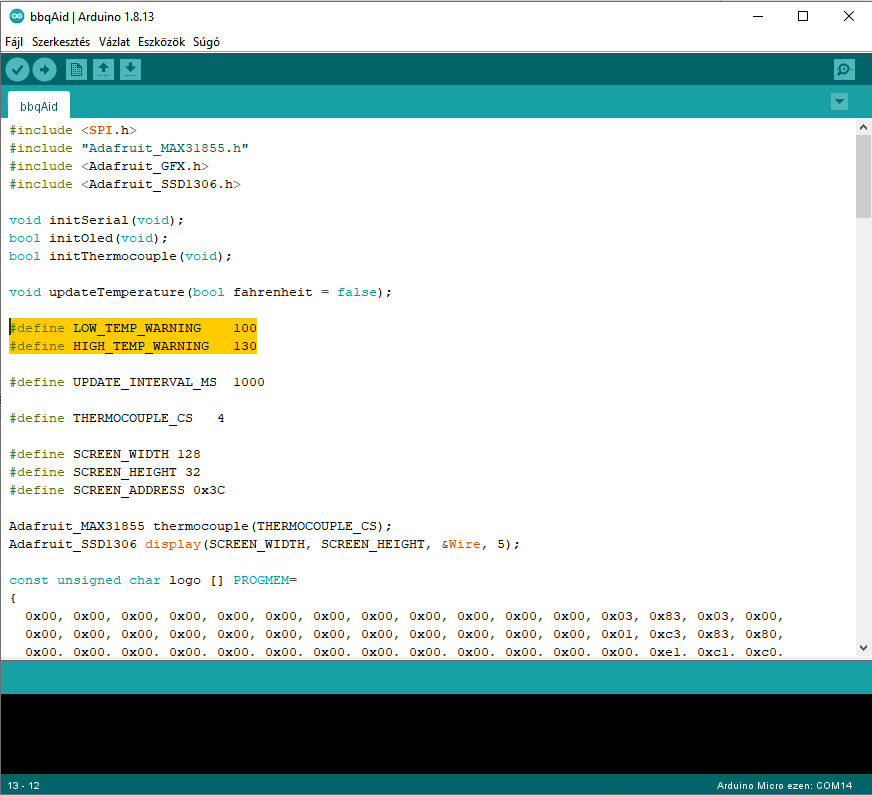Click the LOW_TEMP_WARNING value 100
Screen dimensions: 872x795
click(x=245, y=328)
